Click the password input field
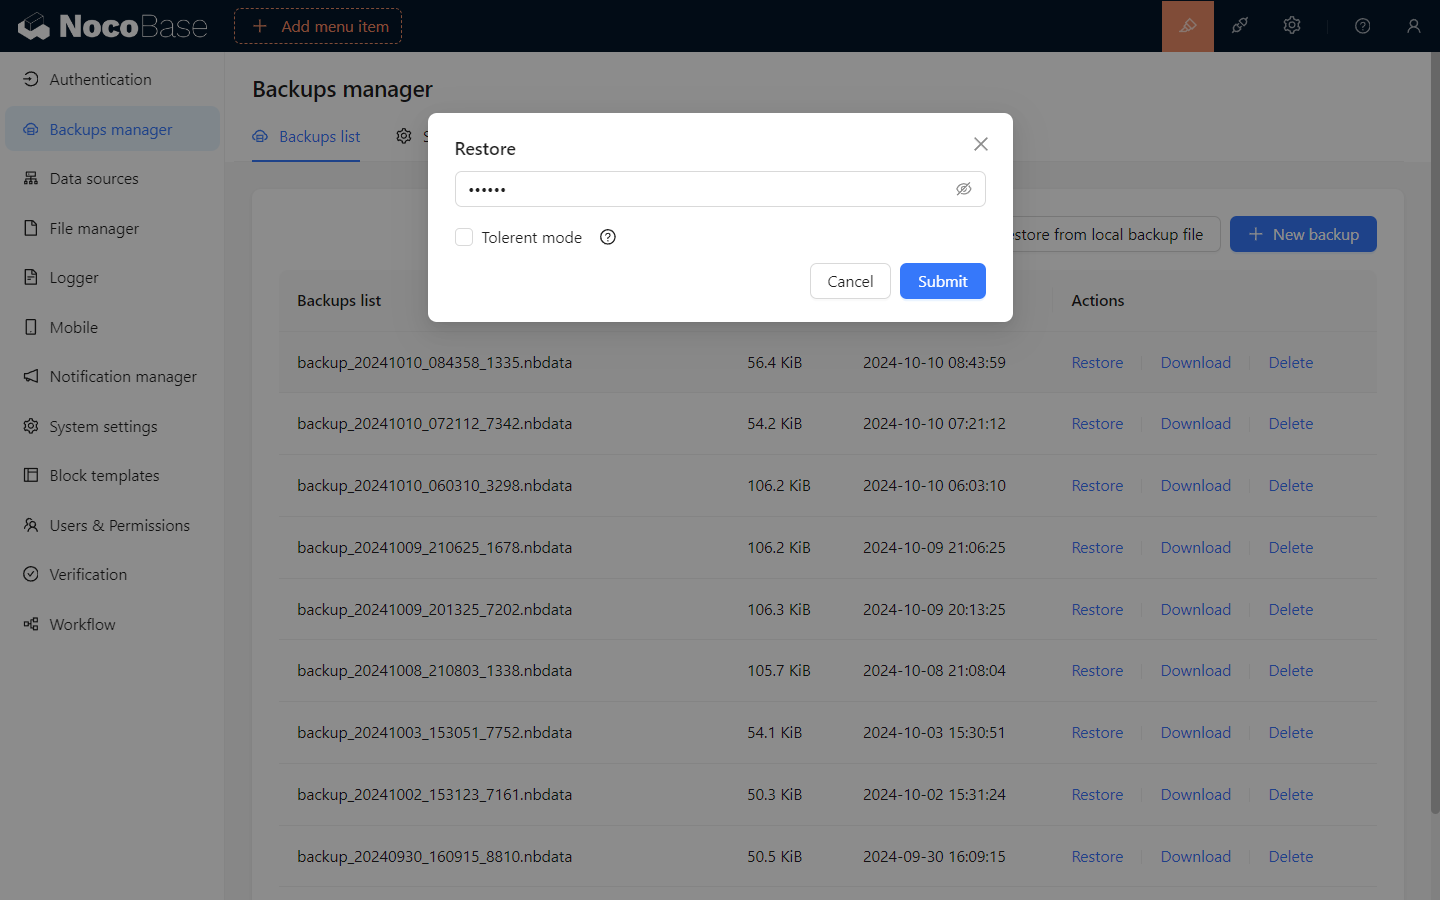The height and width of the screenshot is (900, 1440). pyautogui.click(x=700, y=189)
